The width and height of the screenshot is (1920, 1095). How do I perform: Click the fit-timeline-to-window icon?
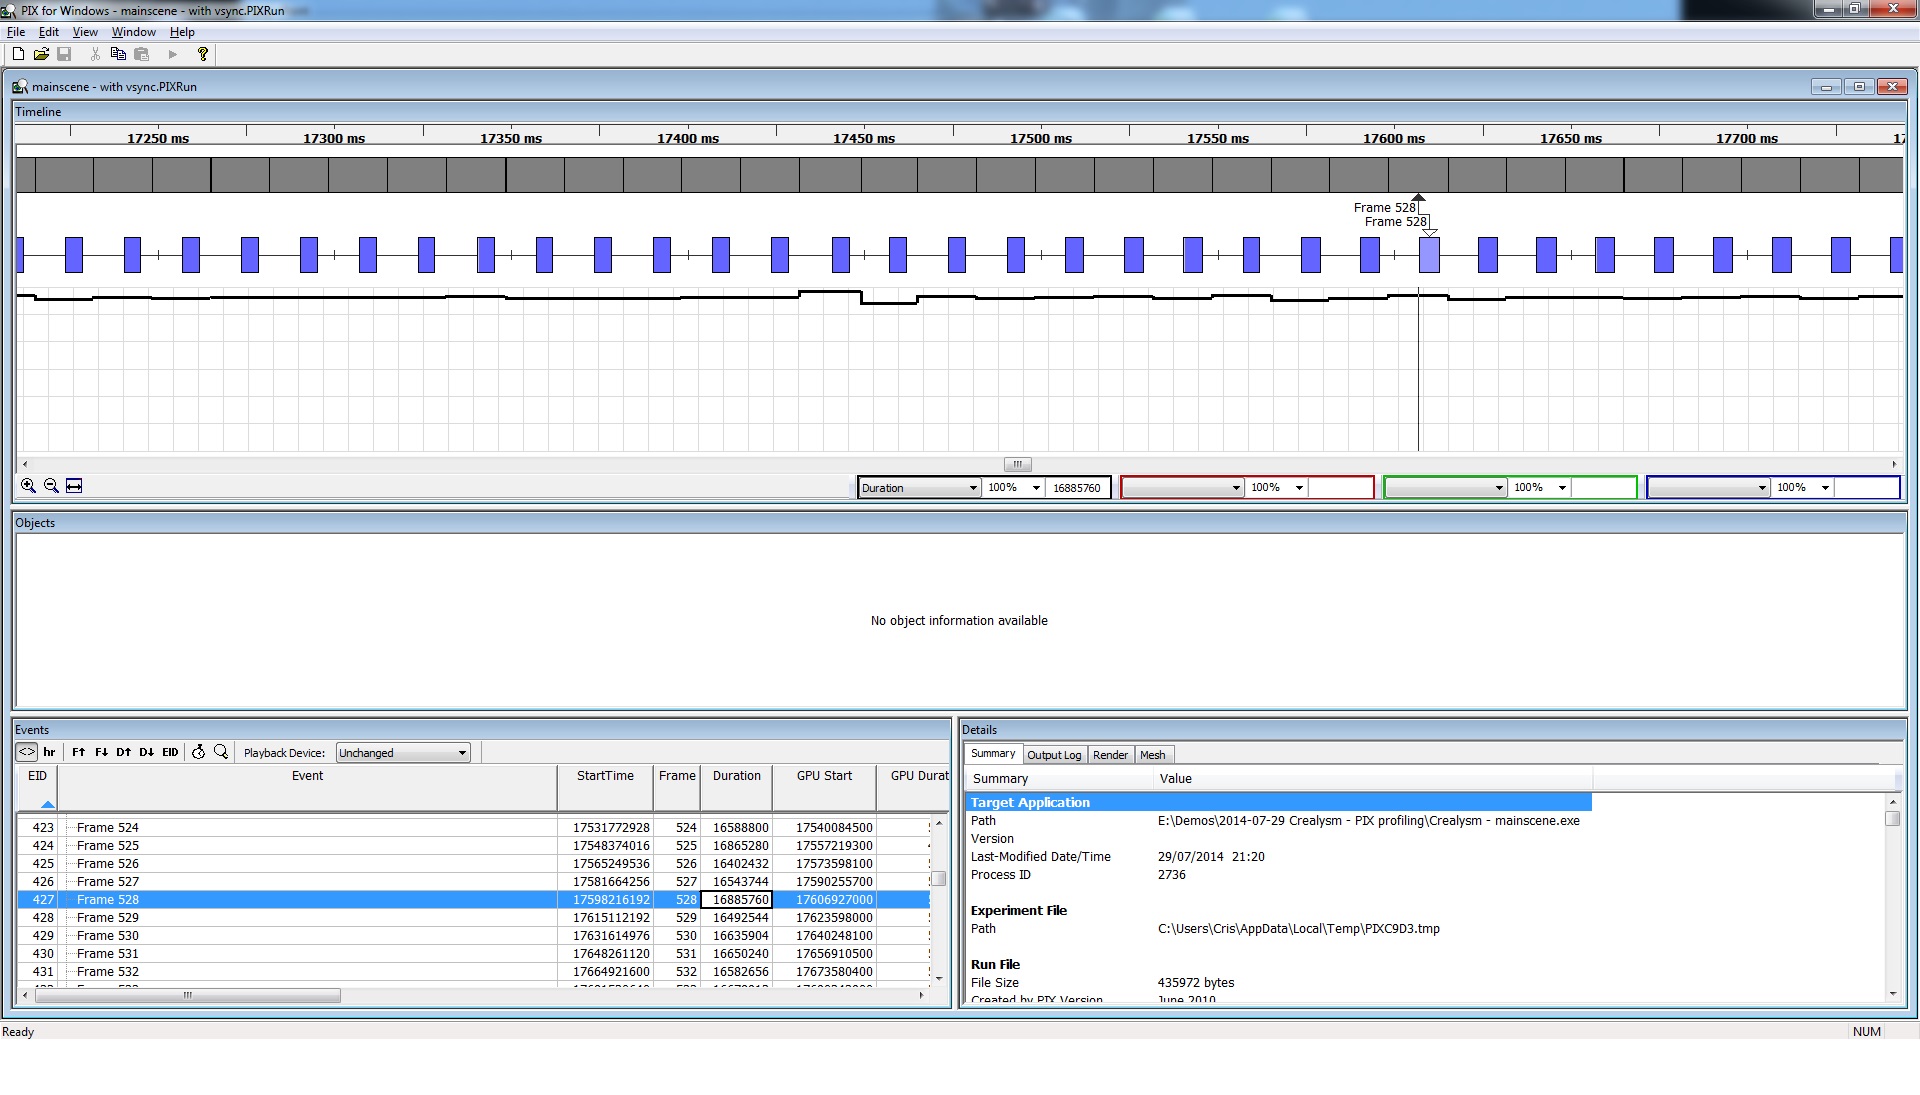[74, 486]
